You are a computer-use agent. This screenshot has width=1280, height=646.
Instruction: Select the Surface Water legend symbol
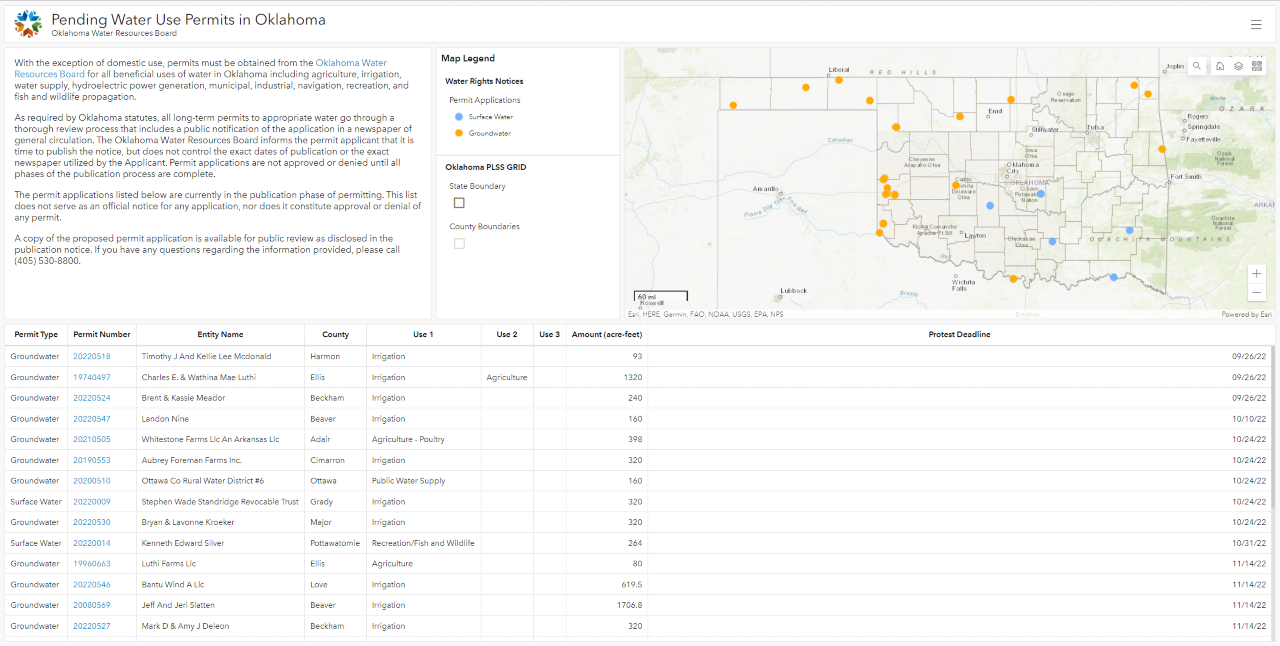pos(458,117)
